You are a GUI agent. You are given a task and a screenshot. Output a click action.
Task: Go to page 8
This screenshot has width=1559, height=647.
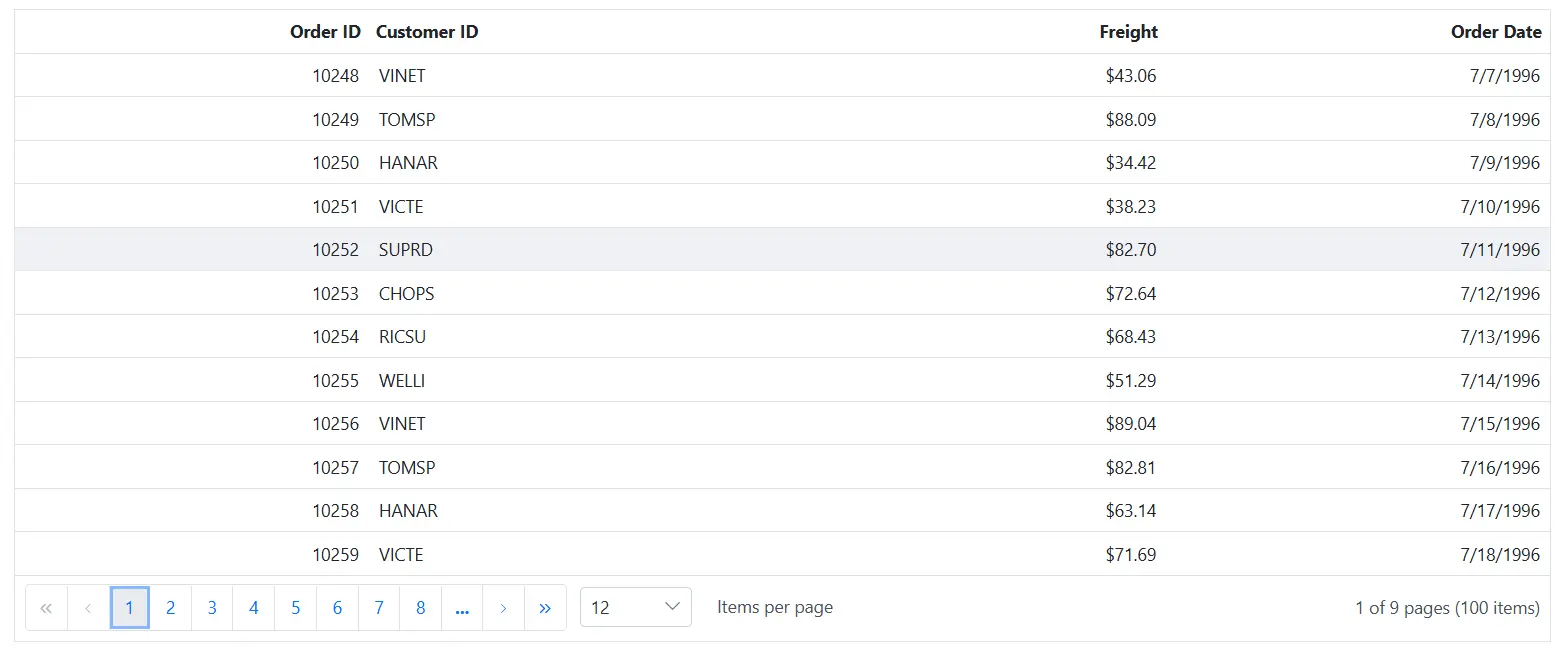pos(421,608)
